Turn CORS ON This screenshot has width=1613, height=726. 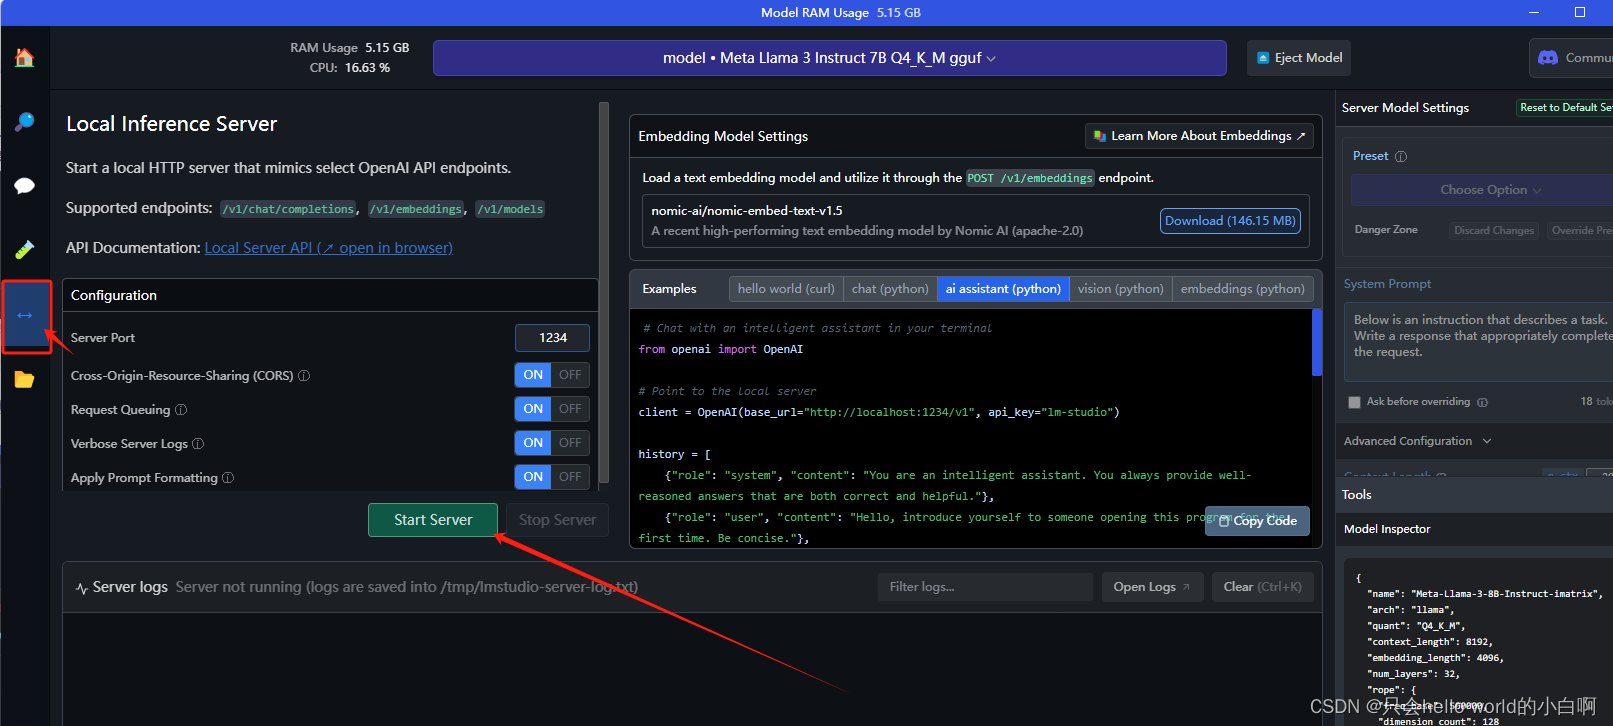click(x=533, y=375)
